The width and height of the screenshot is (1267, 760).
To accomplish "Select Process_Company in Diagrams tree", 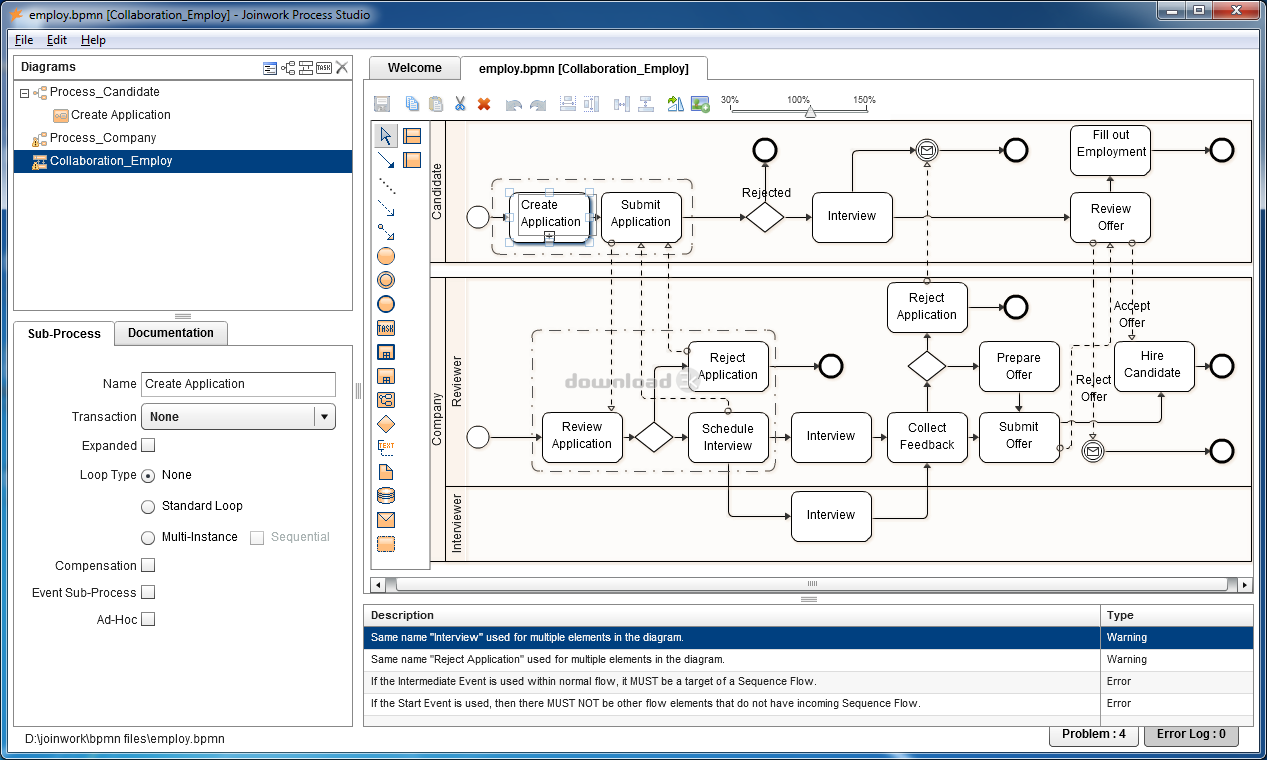I will pyautogui.click(x=103, y=138).
